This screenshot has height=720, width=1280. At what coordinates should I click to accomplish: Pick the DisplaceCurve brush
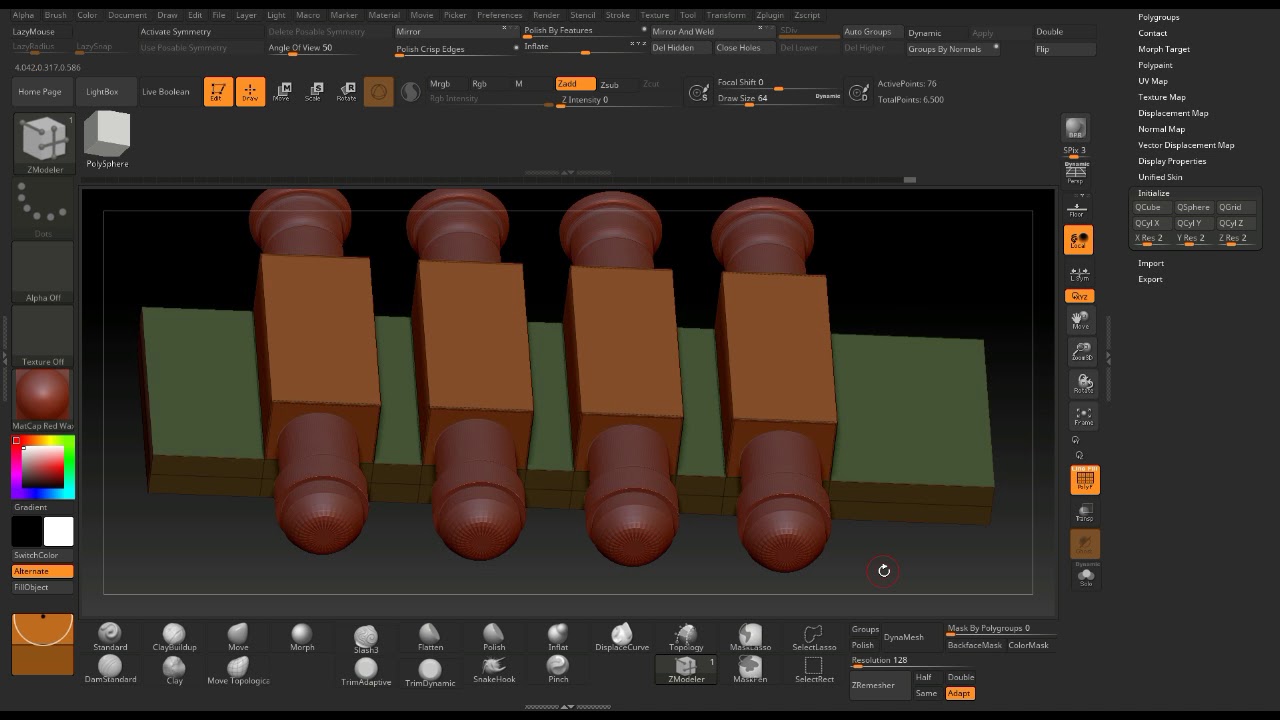tap(622, 637)
